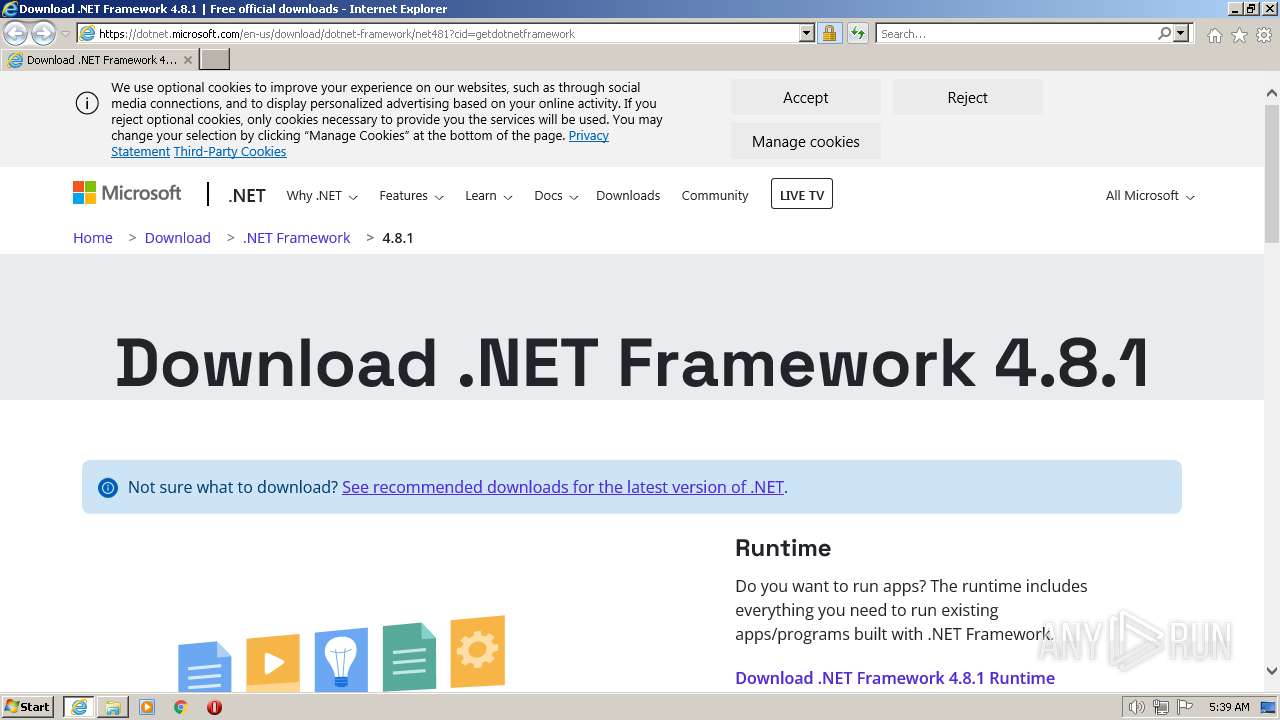Go to Home breadcrumb
The height and width of the screenshot is (720, 1280).
pos(93,238)
